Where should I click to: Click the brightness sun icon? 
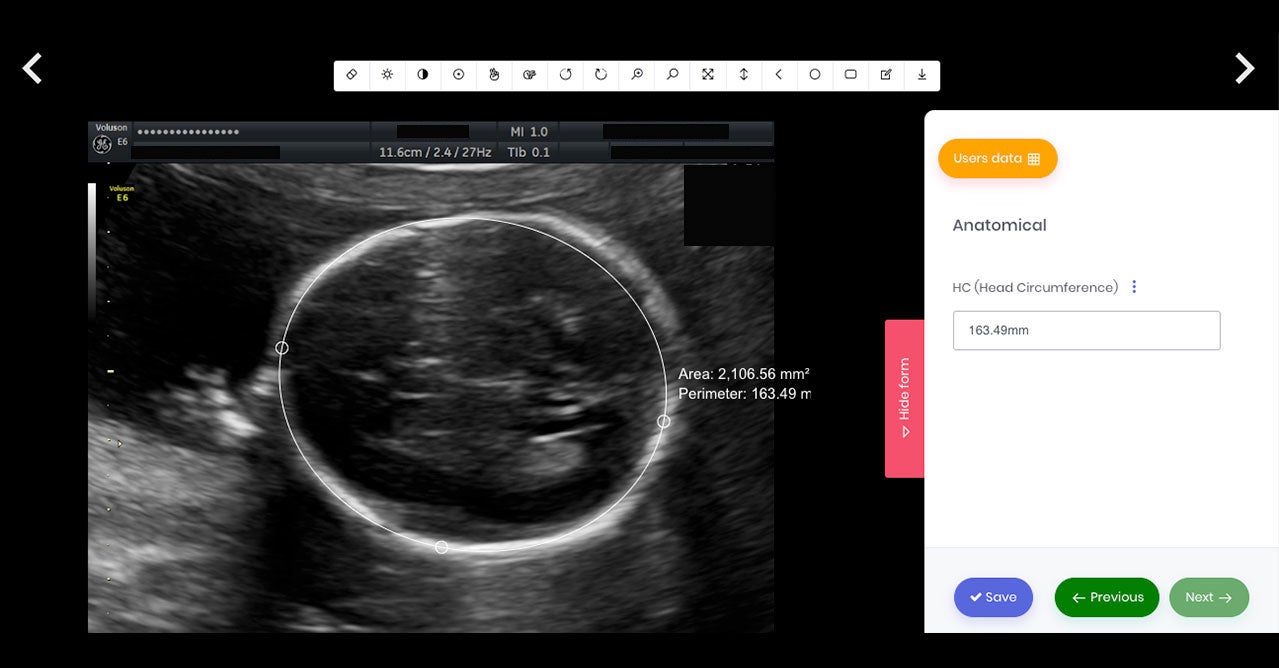click(387, 75)
